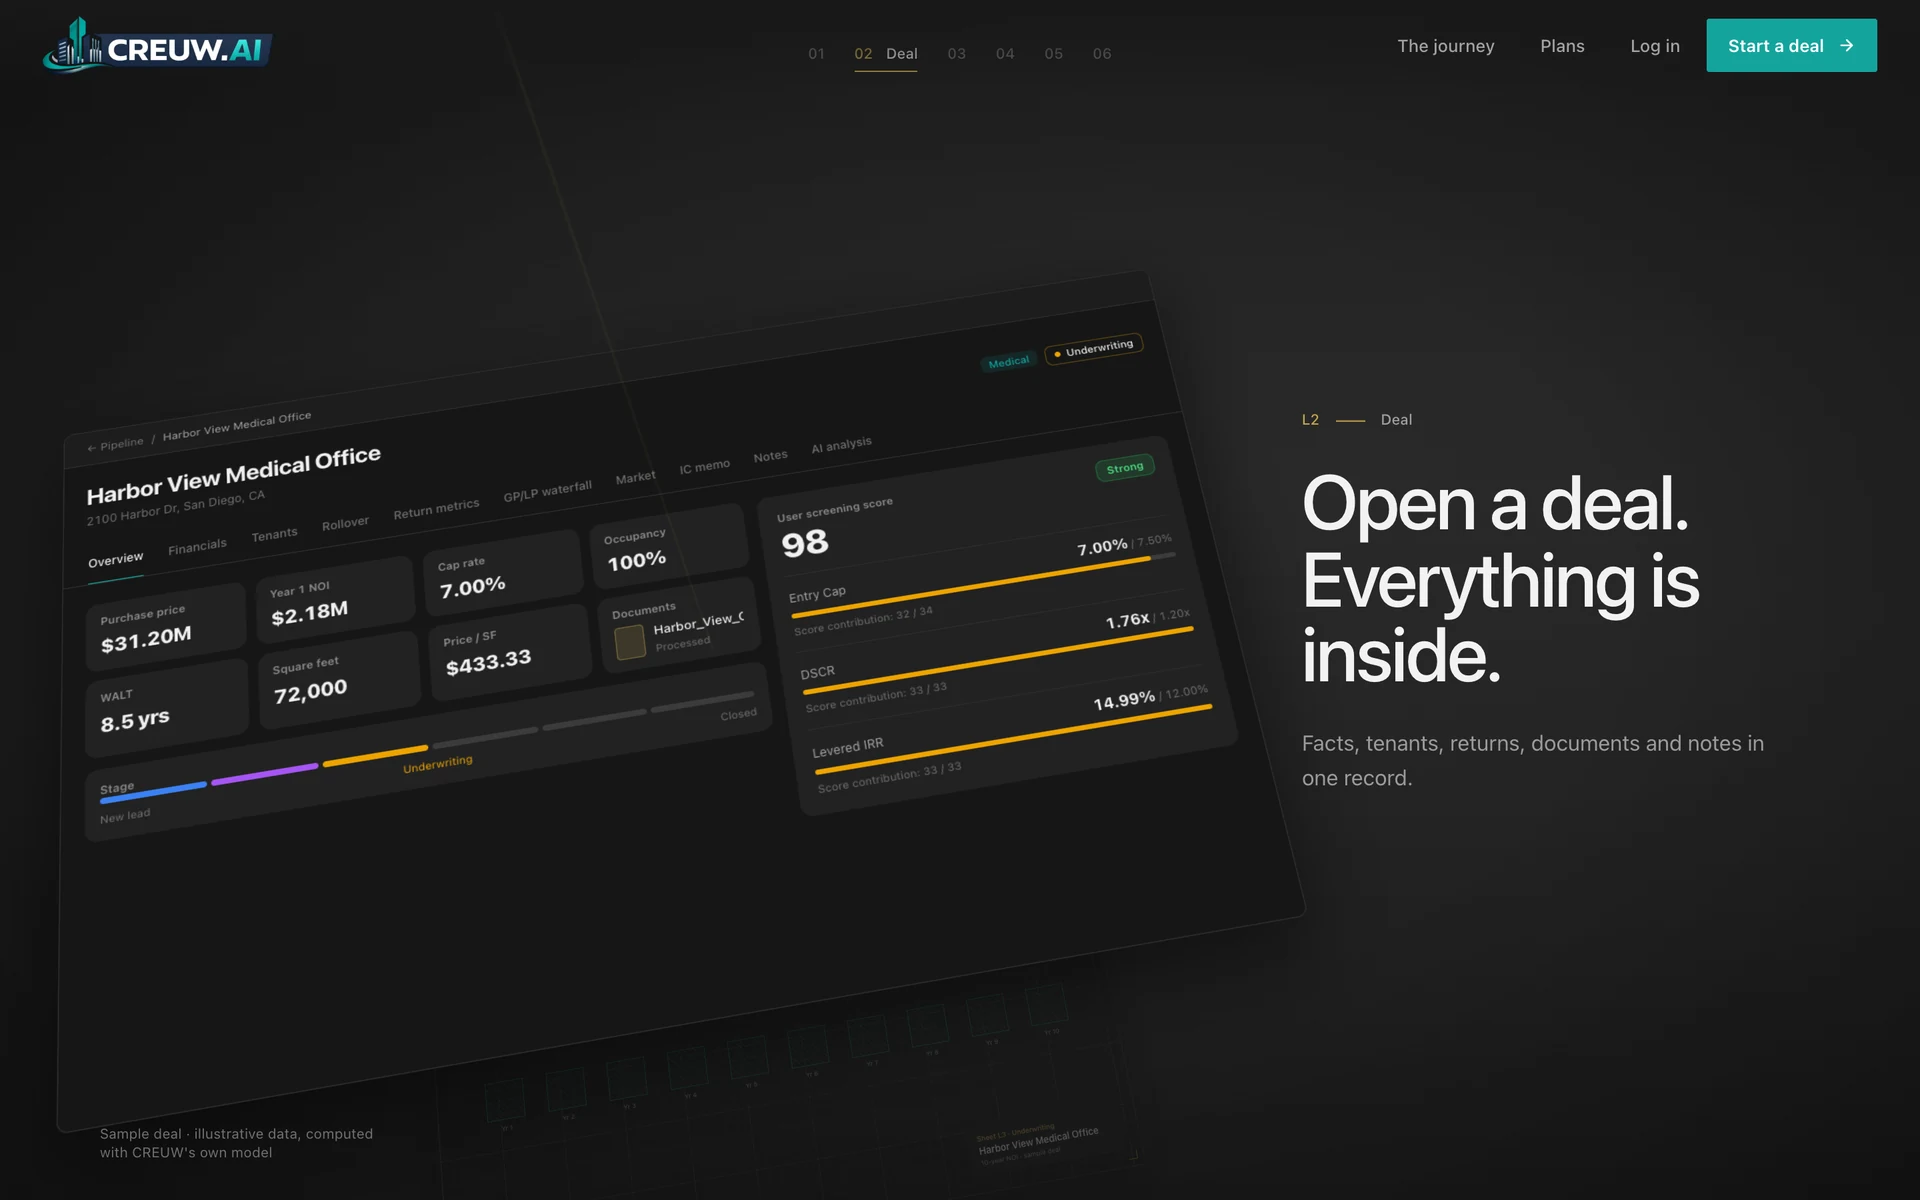Jump to journey step 05
This screenshot has height=1200, width=1920.
[x=1053, y=54]
